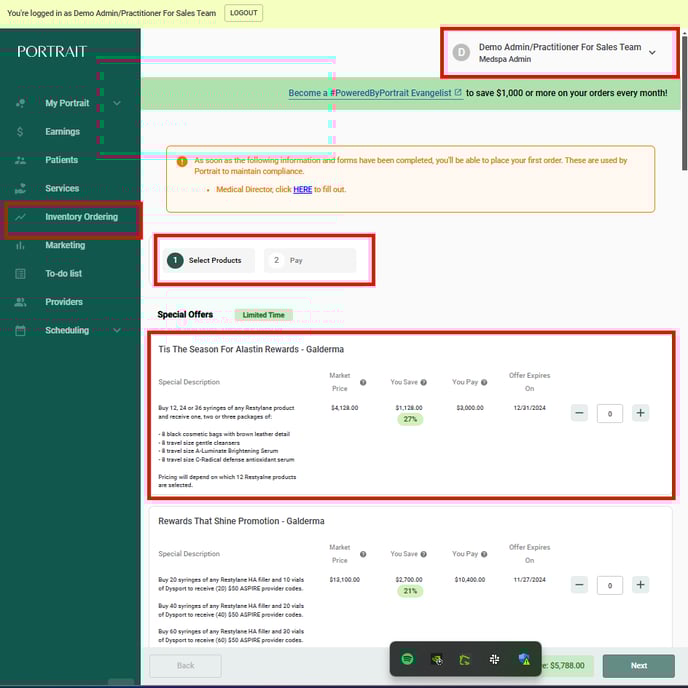Open the Marketing menu item

click(x=65, y=245)
